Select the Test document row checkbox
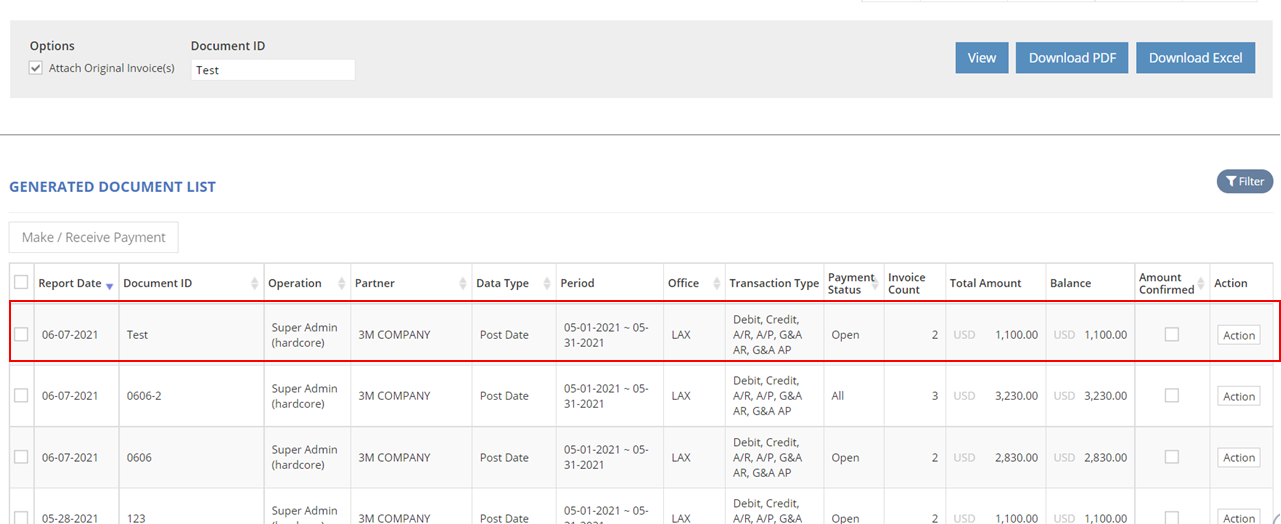1281x524 pixels. pos(21,335)
